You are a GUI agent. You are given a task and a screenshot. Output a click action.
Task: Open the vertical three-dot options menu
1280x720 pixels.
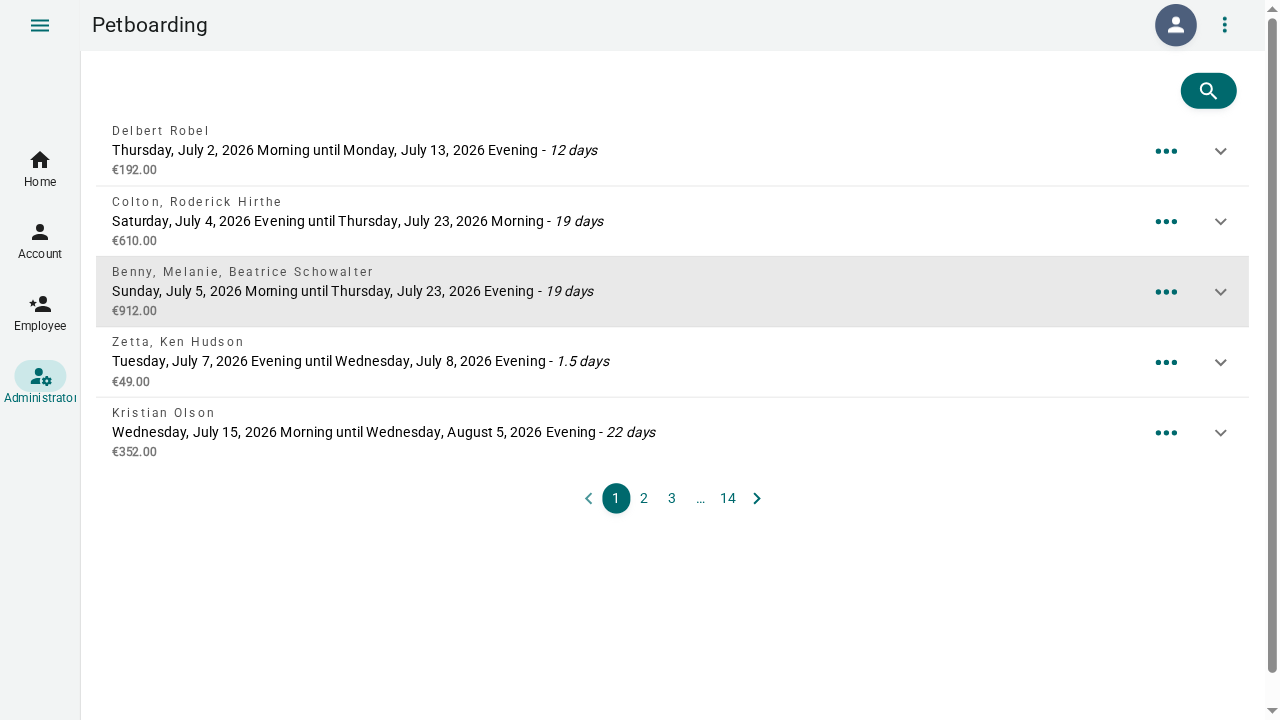[x=1225, y=25]
